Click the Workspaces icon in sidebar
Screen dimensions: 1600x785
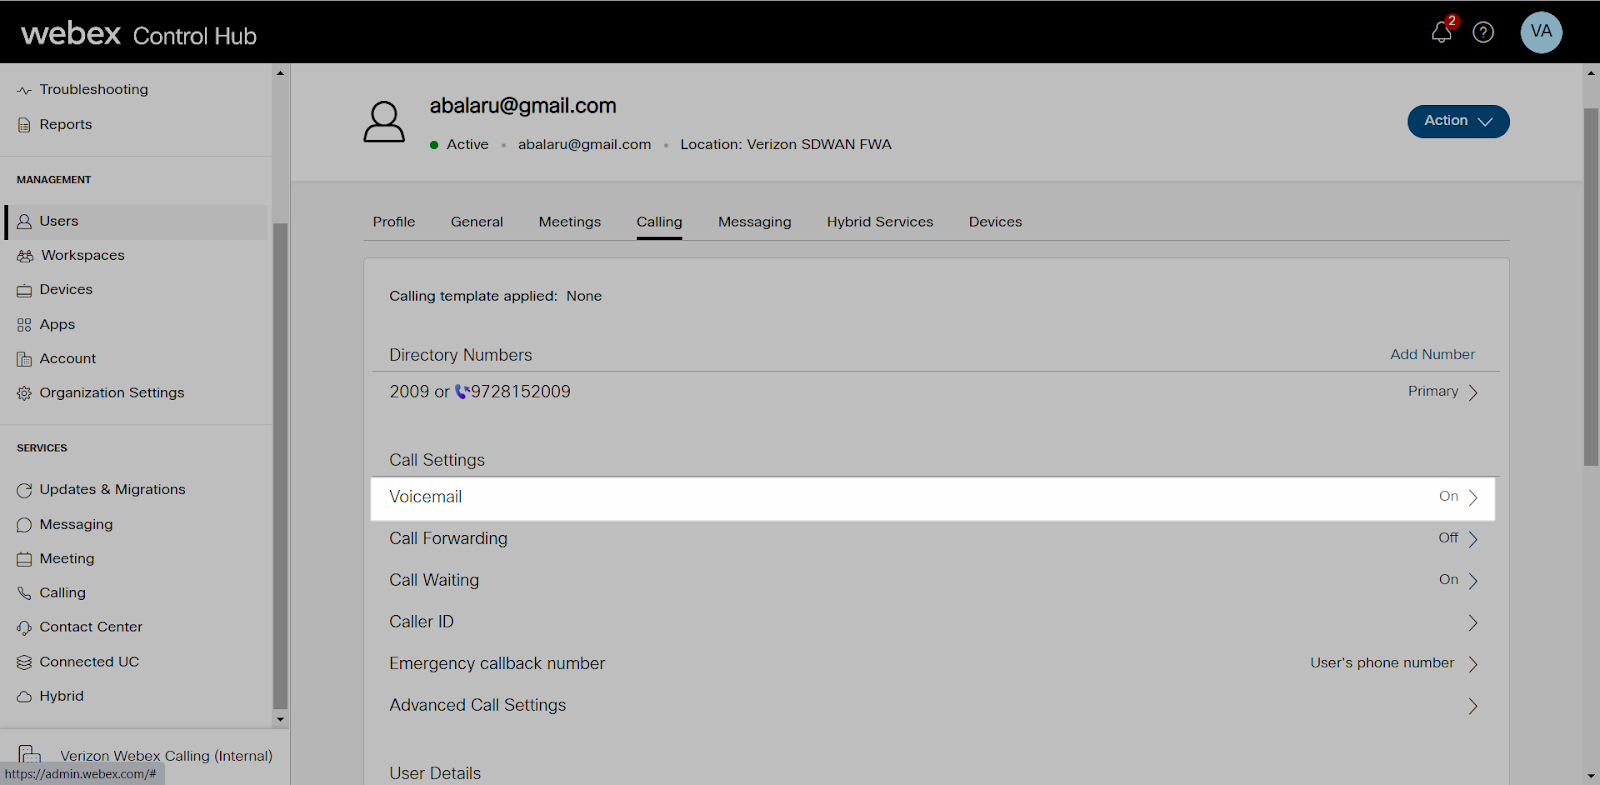coord(25,256)
